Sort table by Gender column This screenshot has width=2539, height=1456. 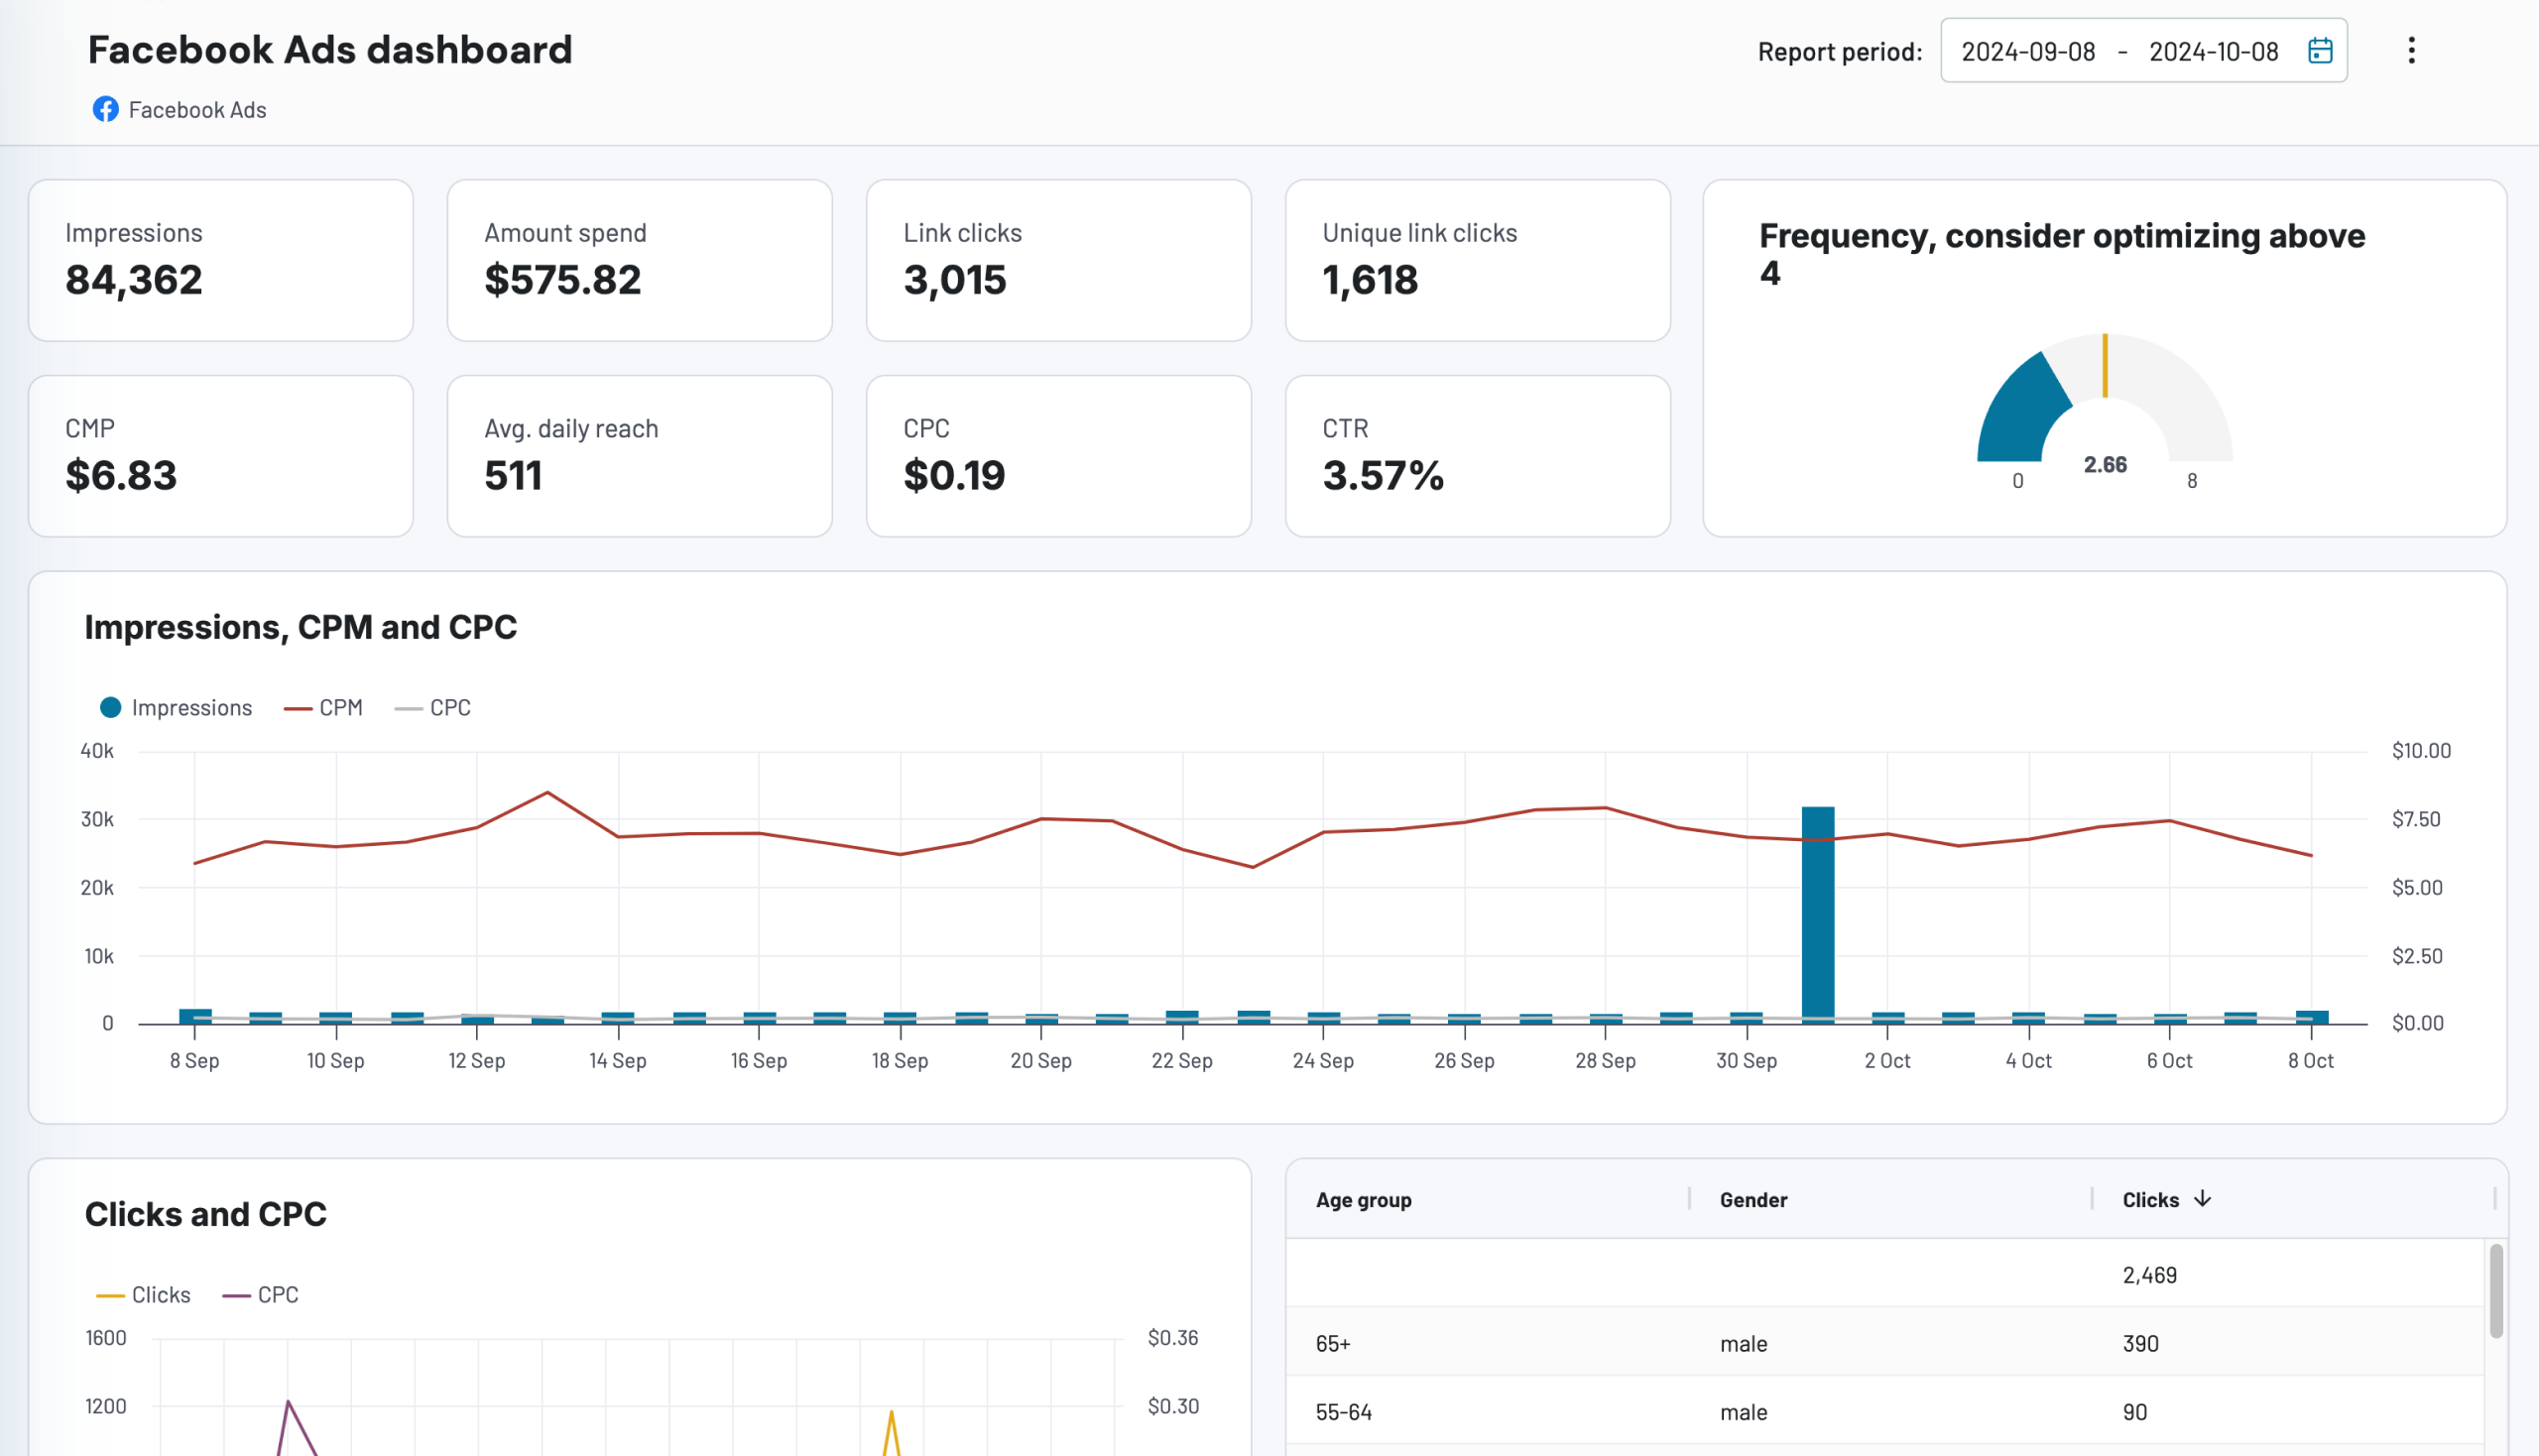1753,1199
